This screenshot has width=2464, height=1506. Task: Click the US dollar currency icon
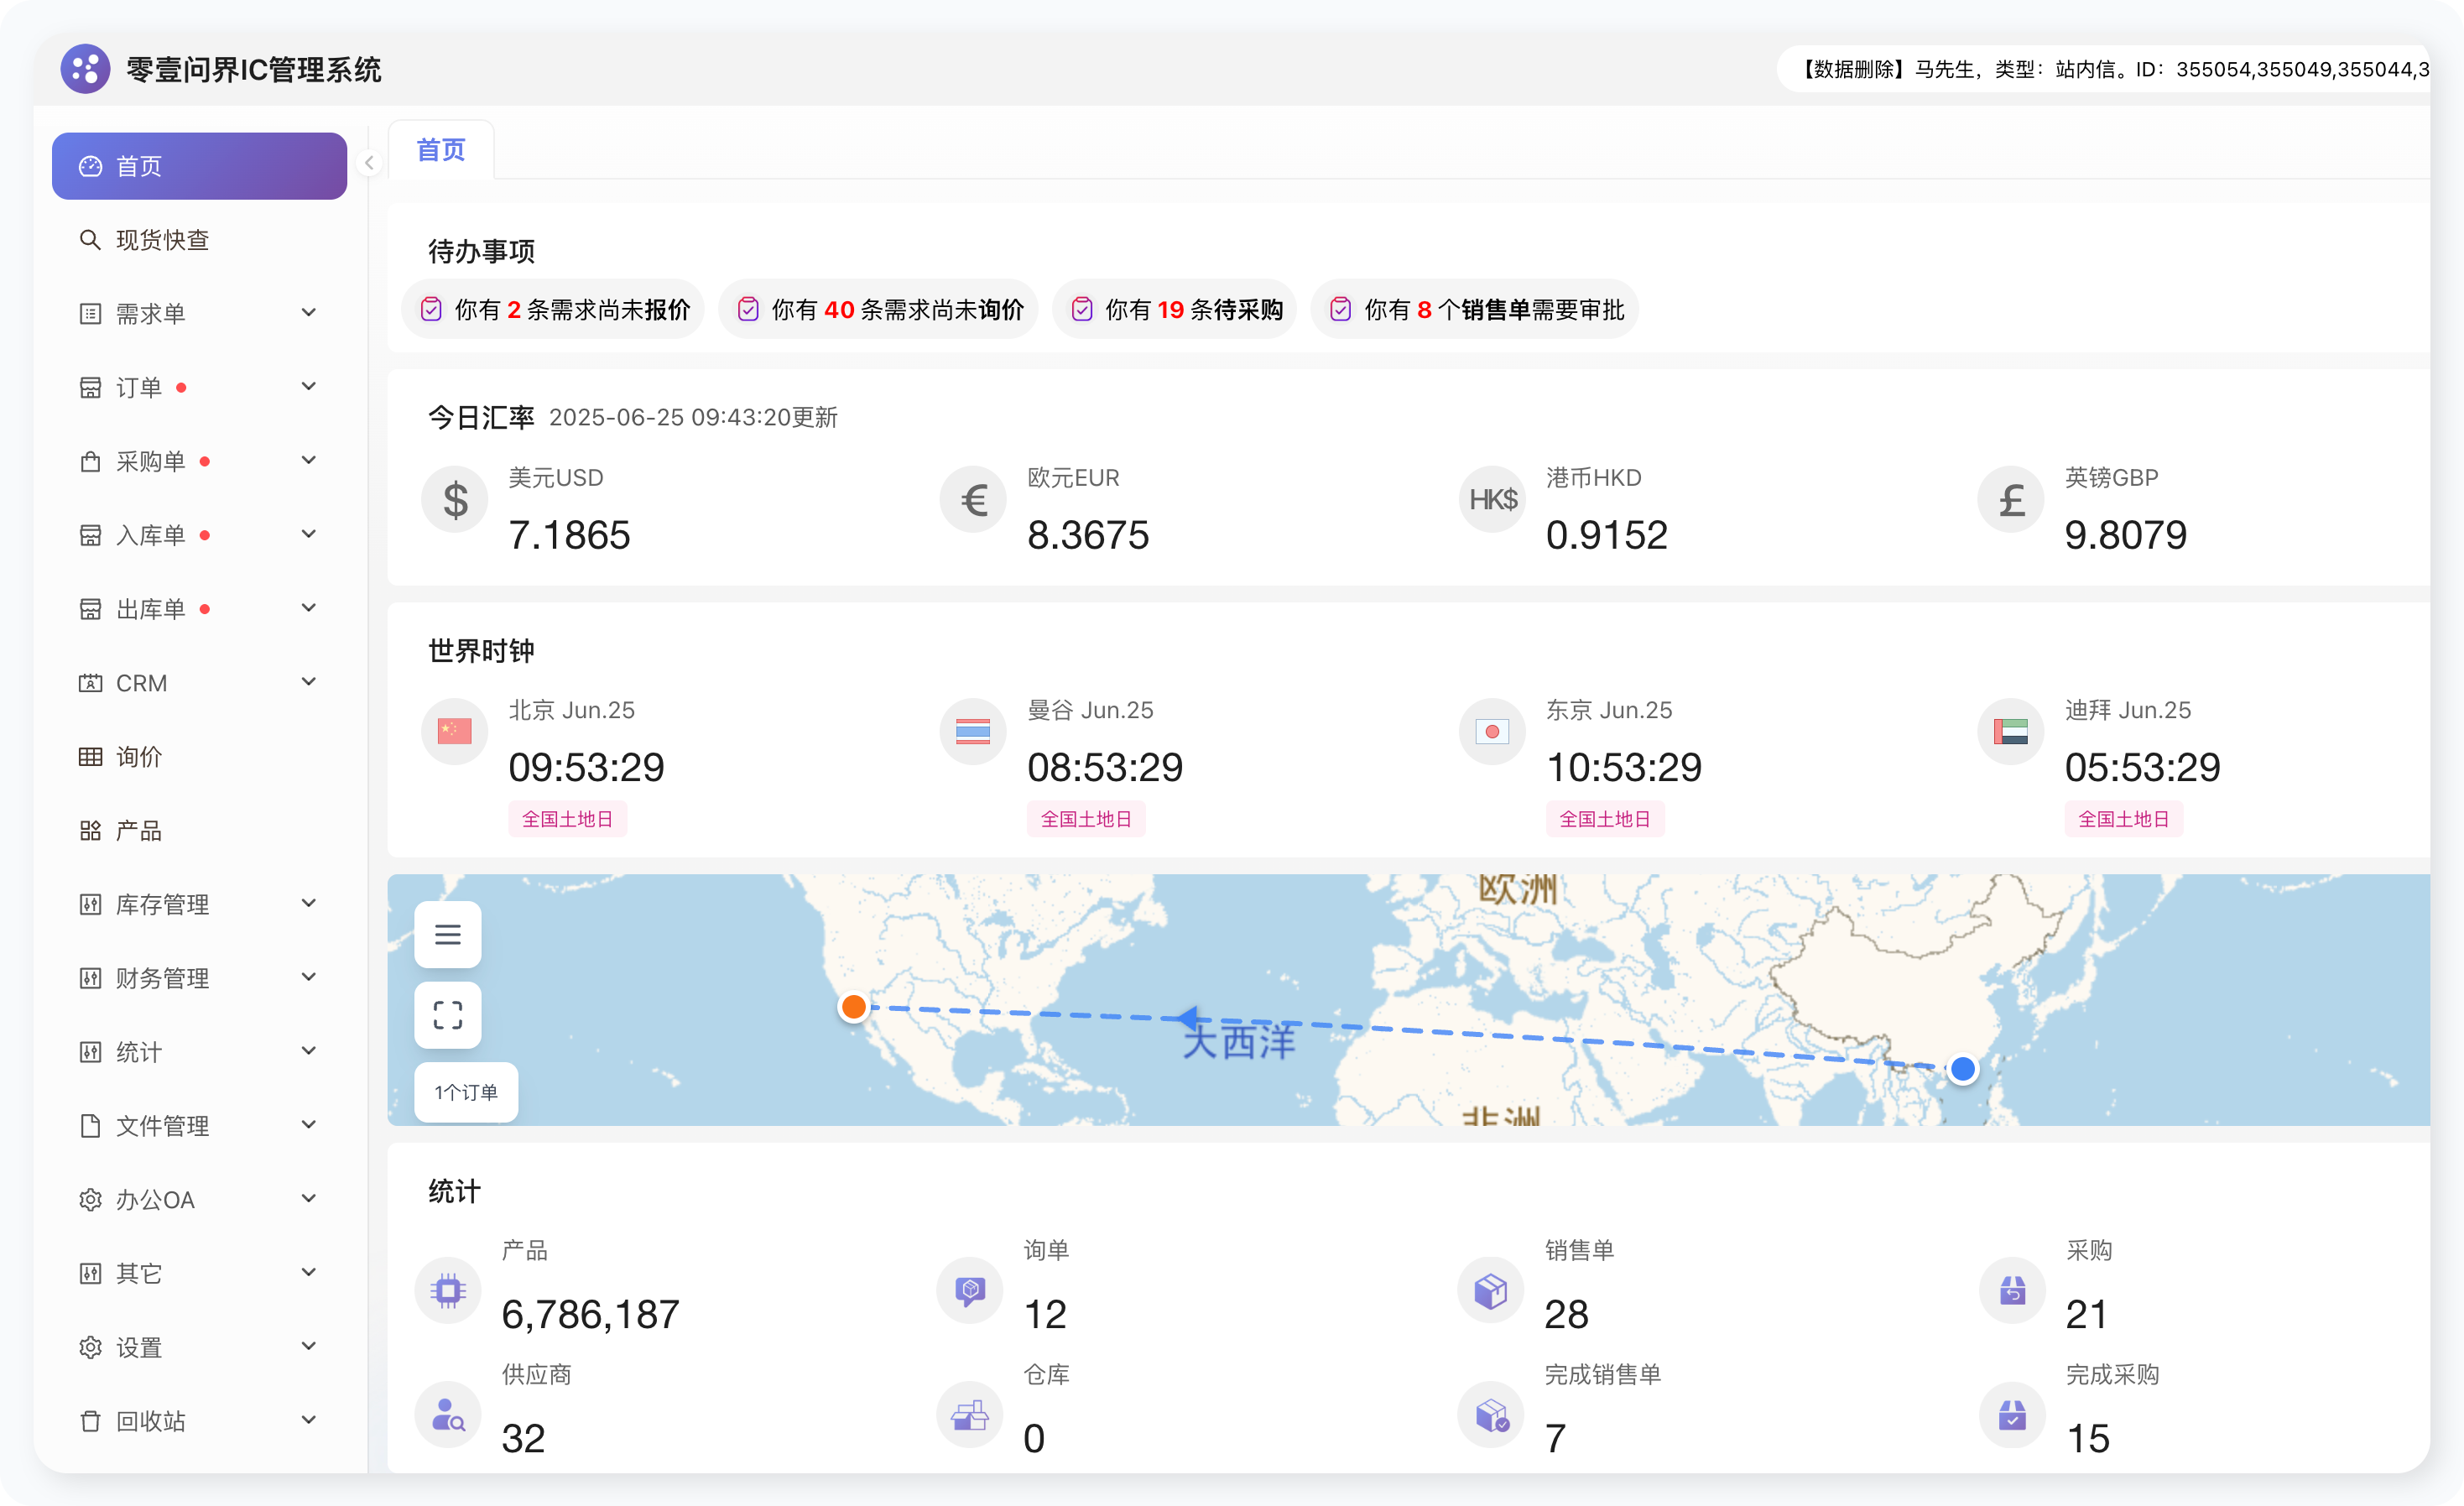point(454,500)
